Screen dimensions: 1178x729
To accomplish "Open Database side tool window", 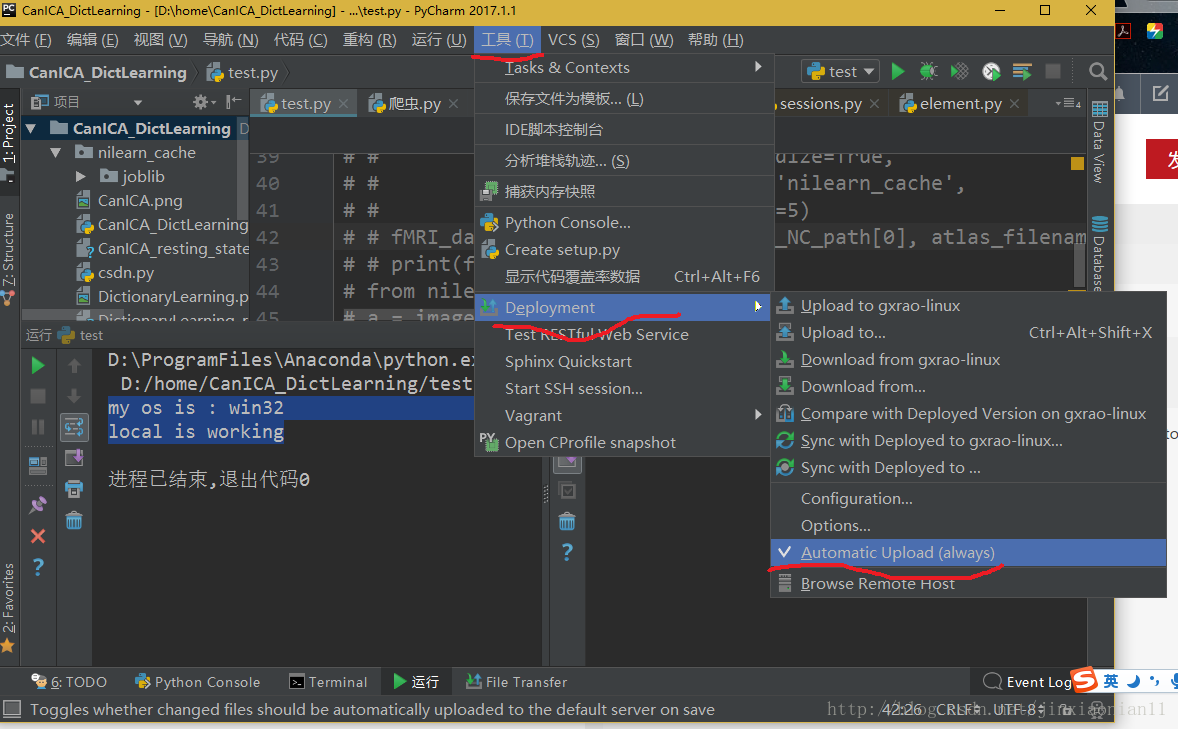I will [1099, 254].
